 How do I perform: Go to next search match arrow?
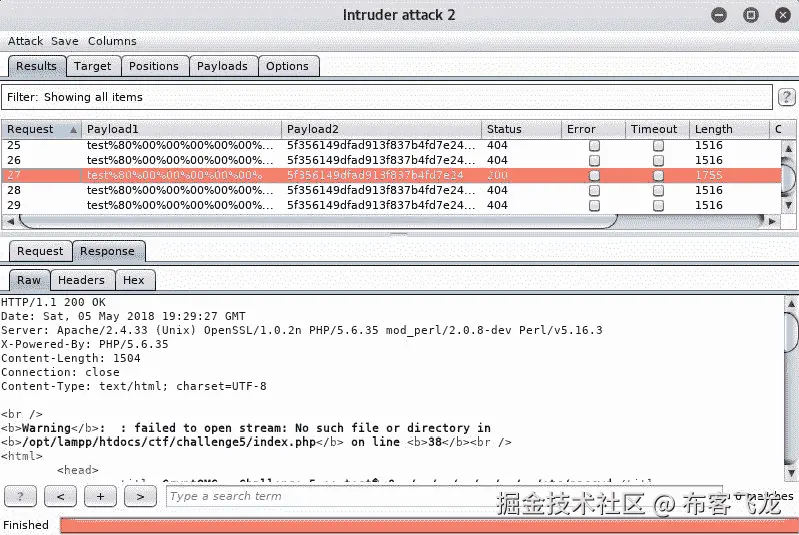(x=141, y=496)
